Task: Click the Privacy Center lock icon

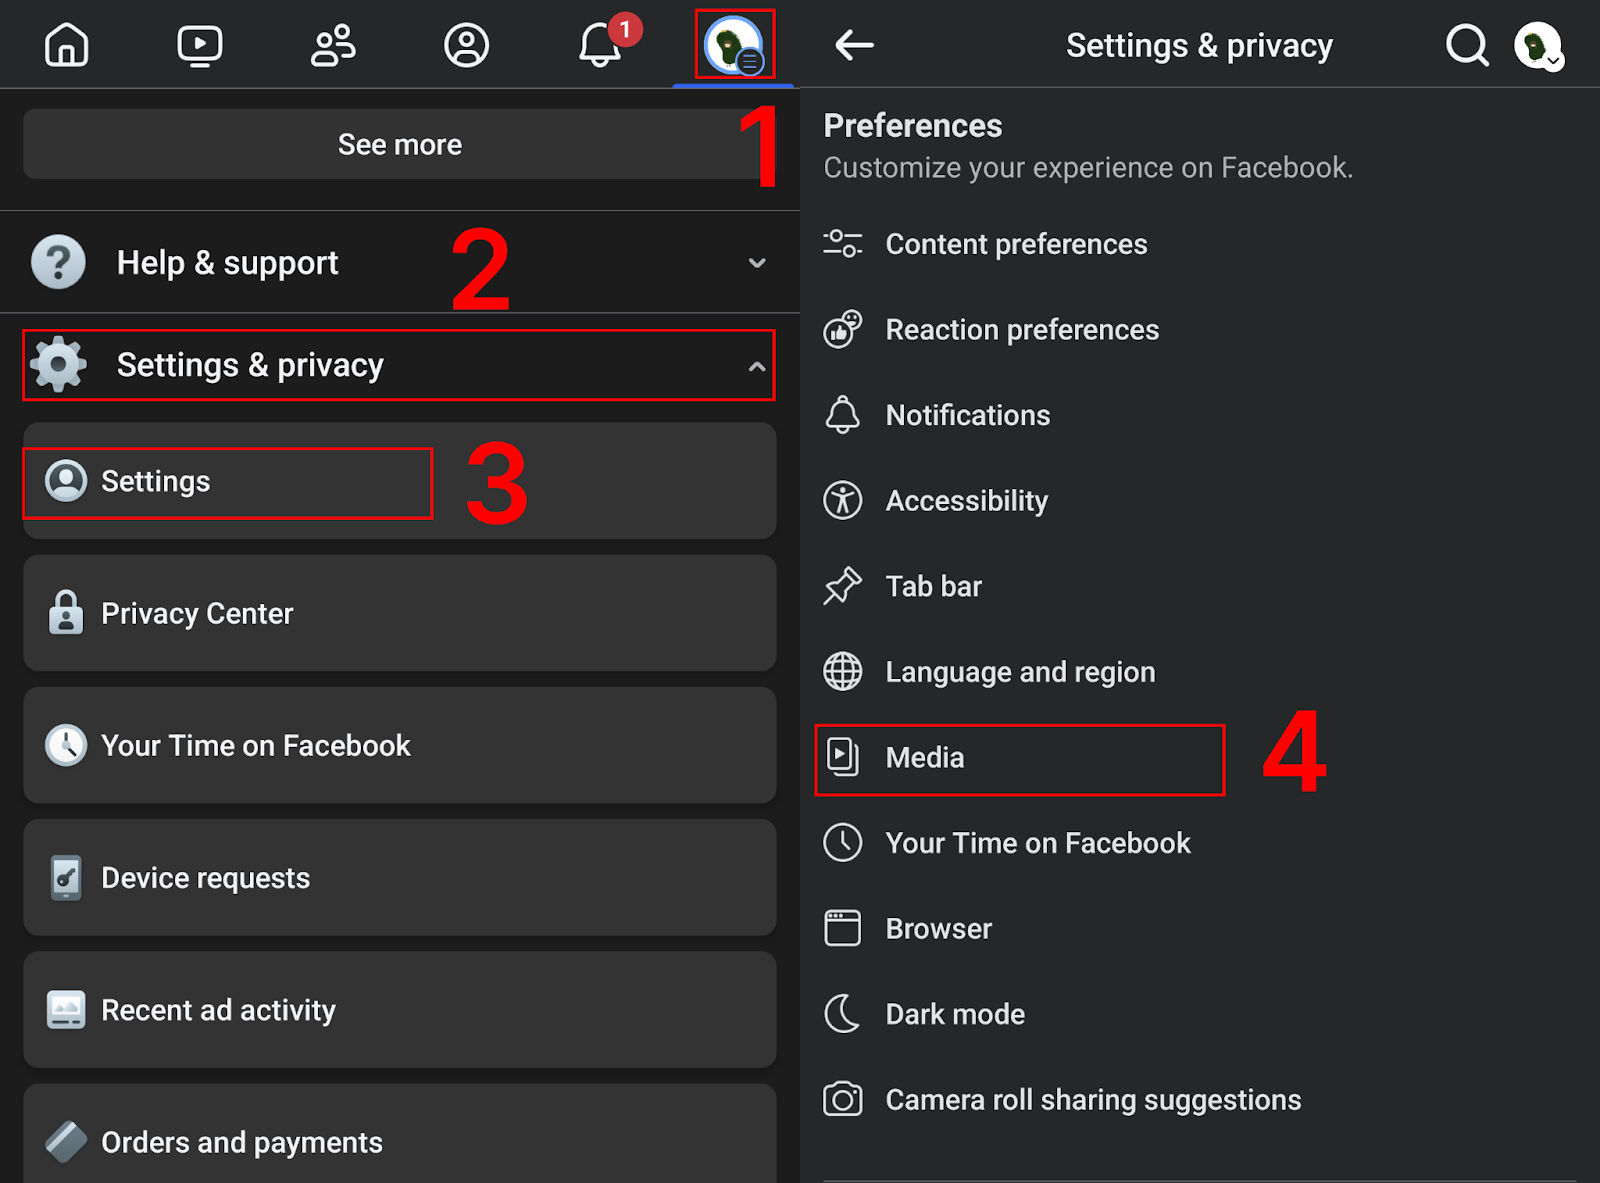Action: click(66, 612)
